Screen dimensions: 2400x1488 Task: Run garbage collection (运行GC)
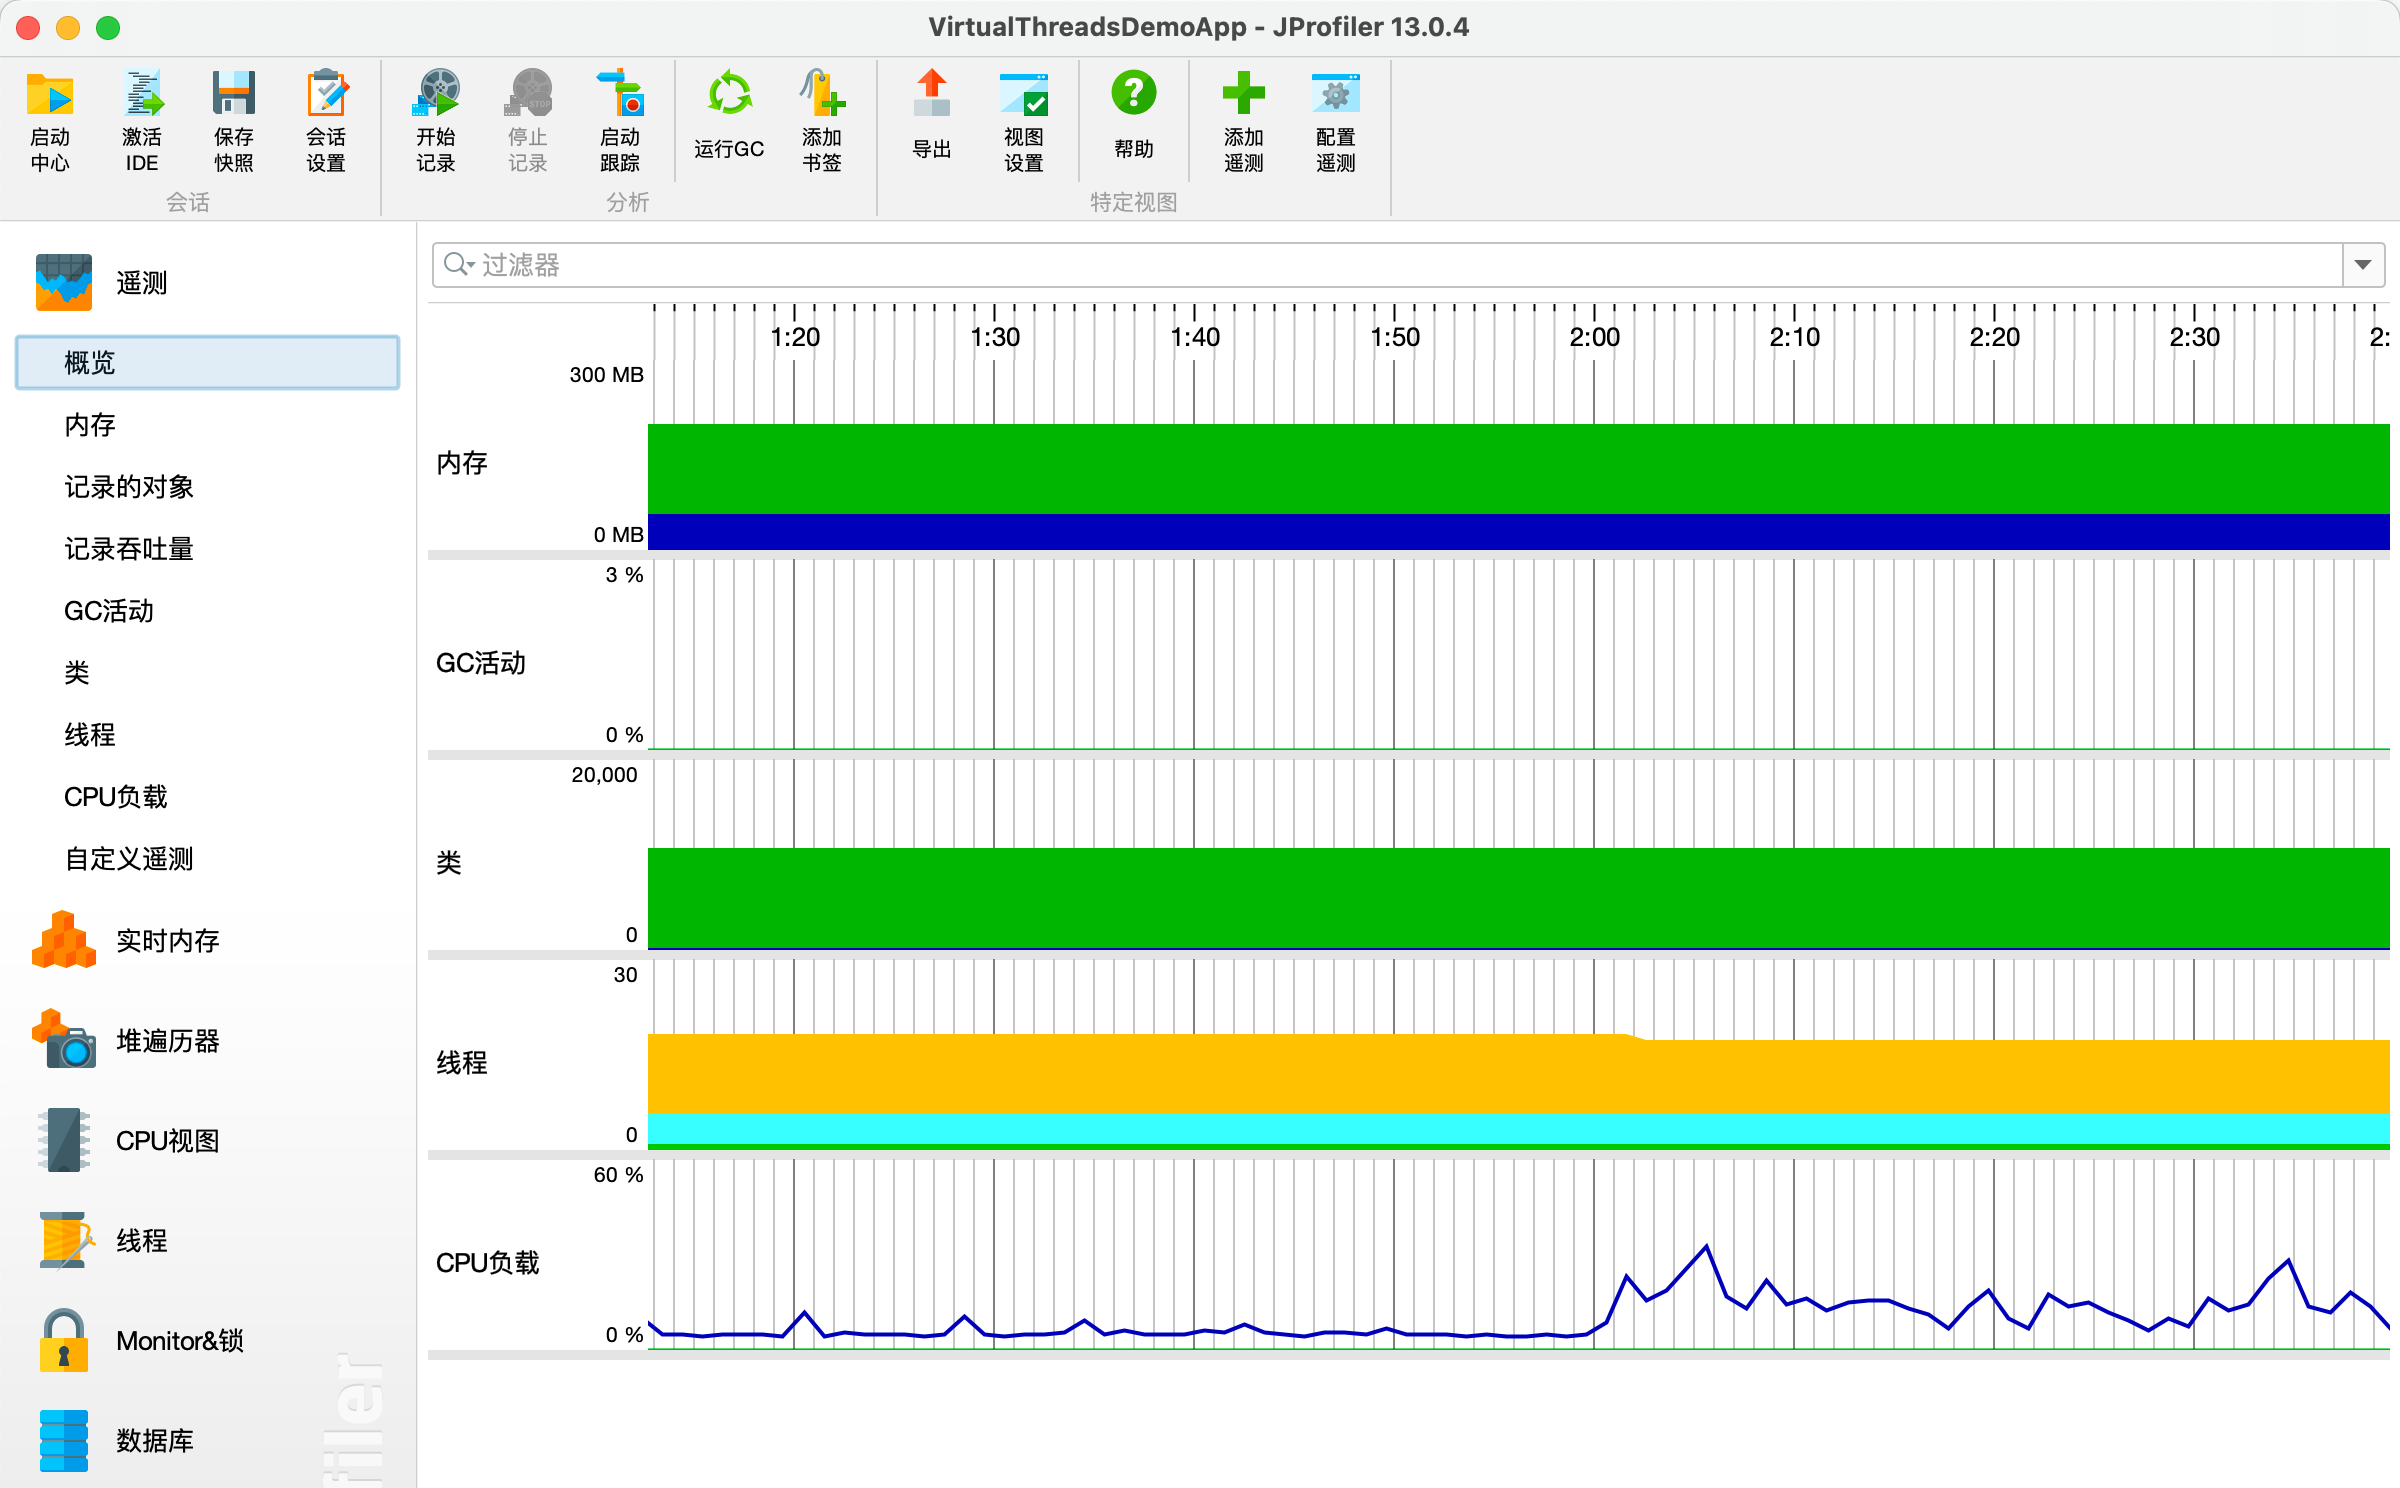point(729,115)
